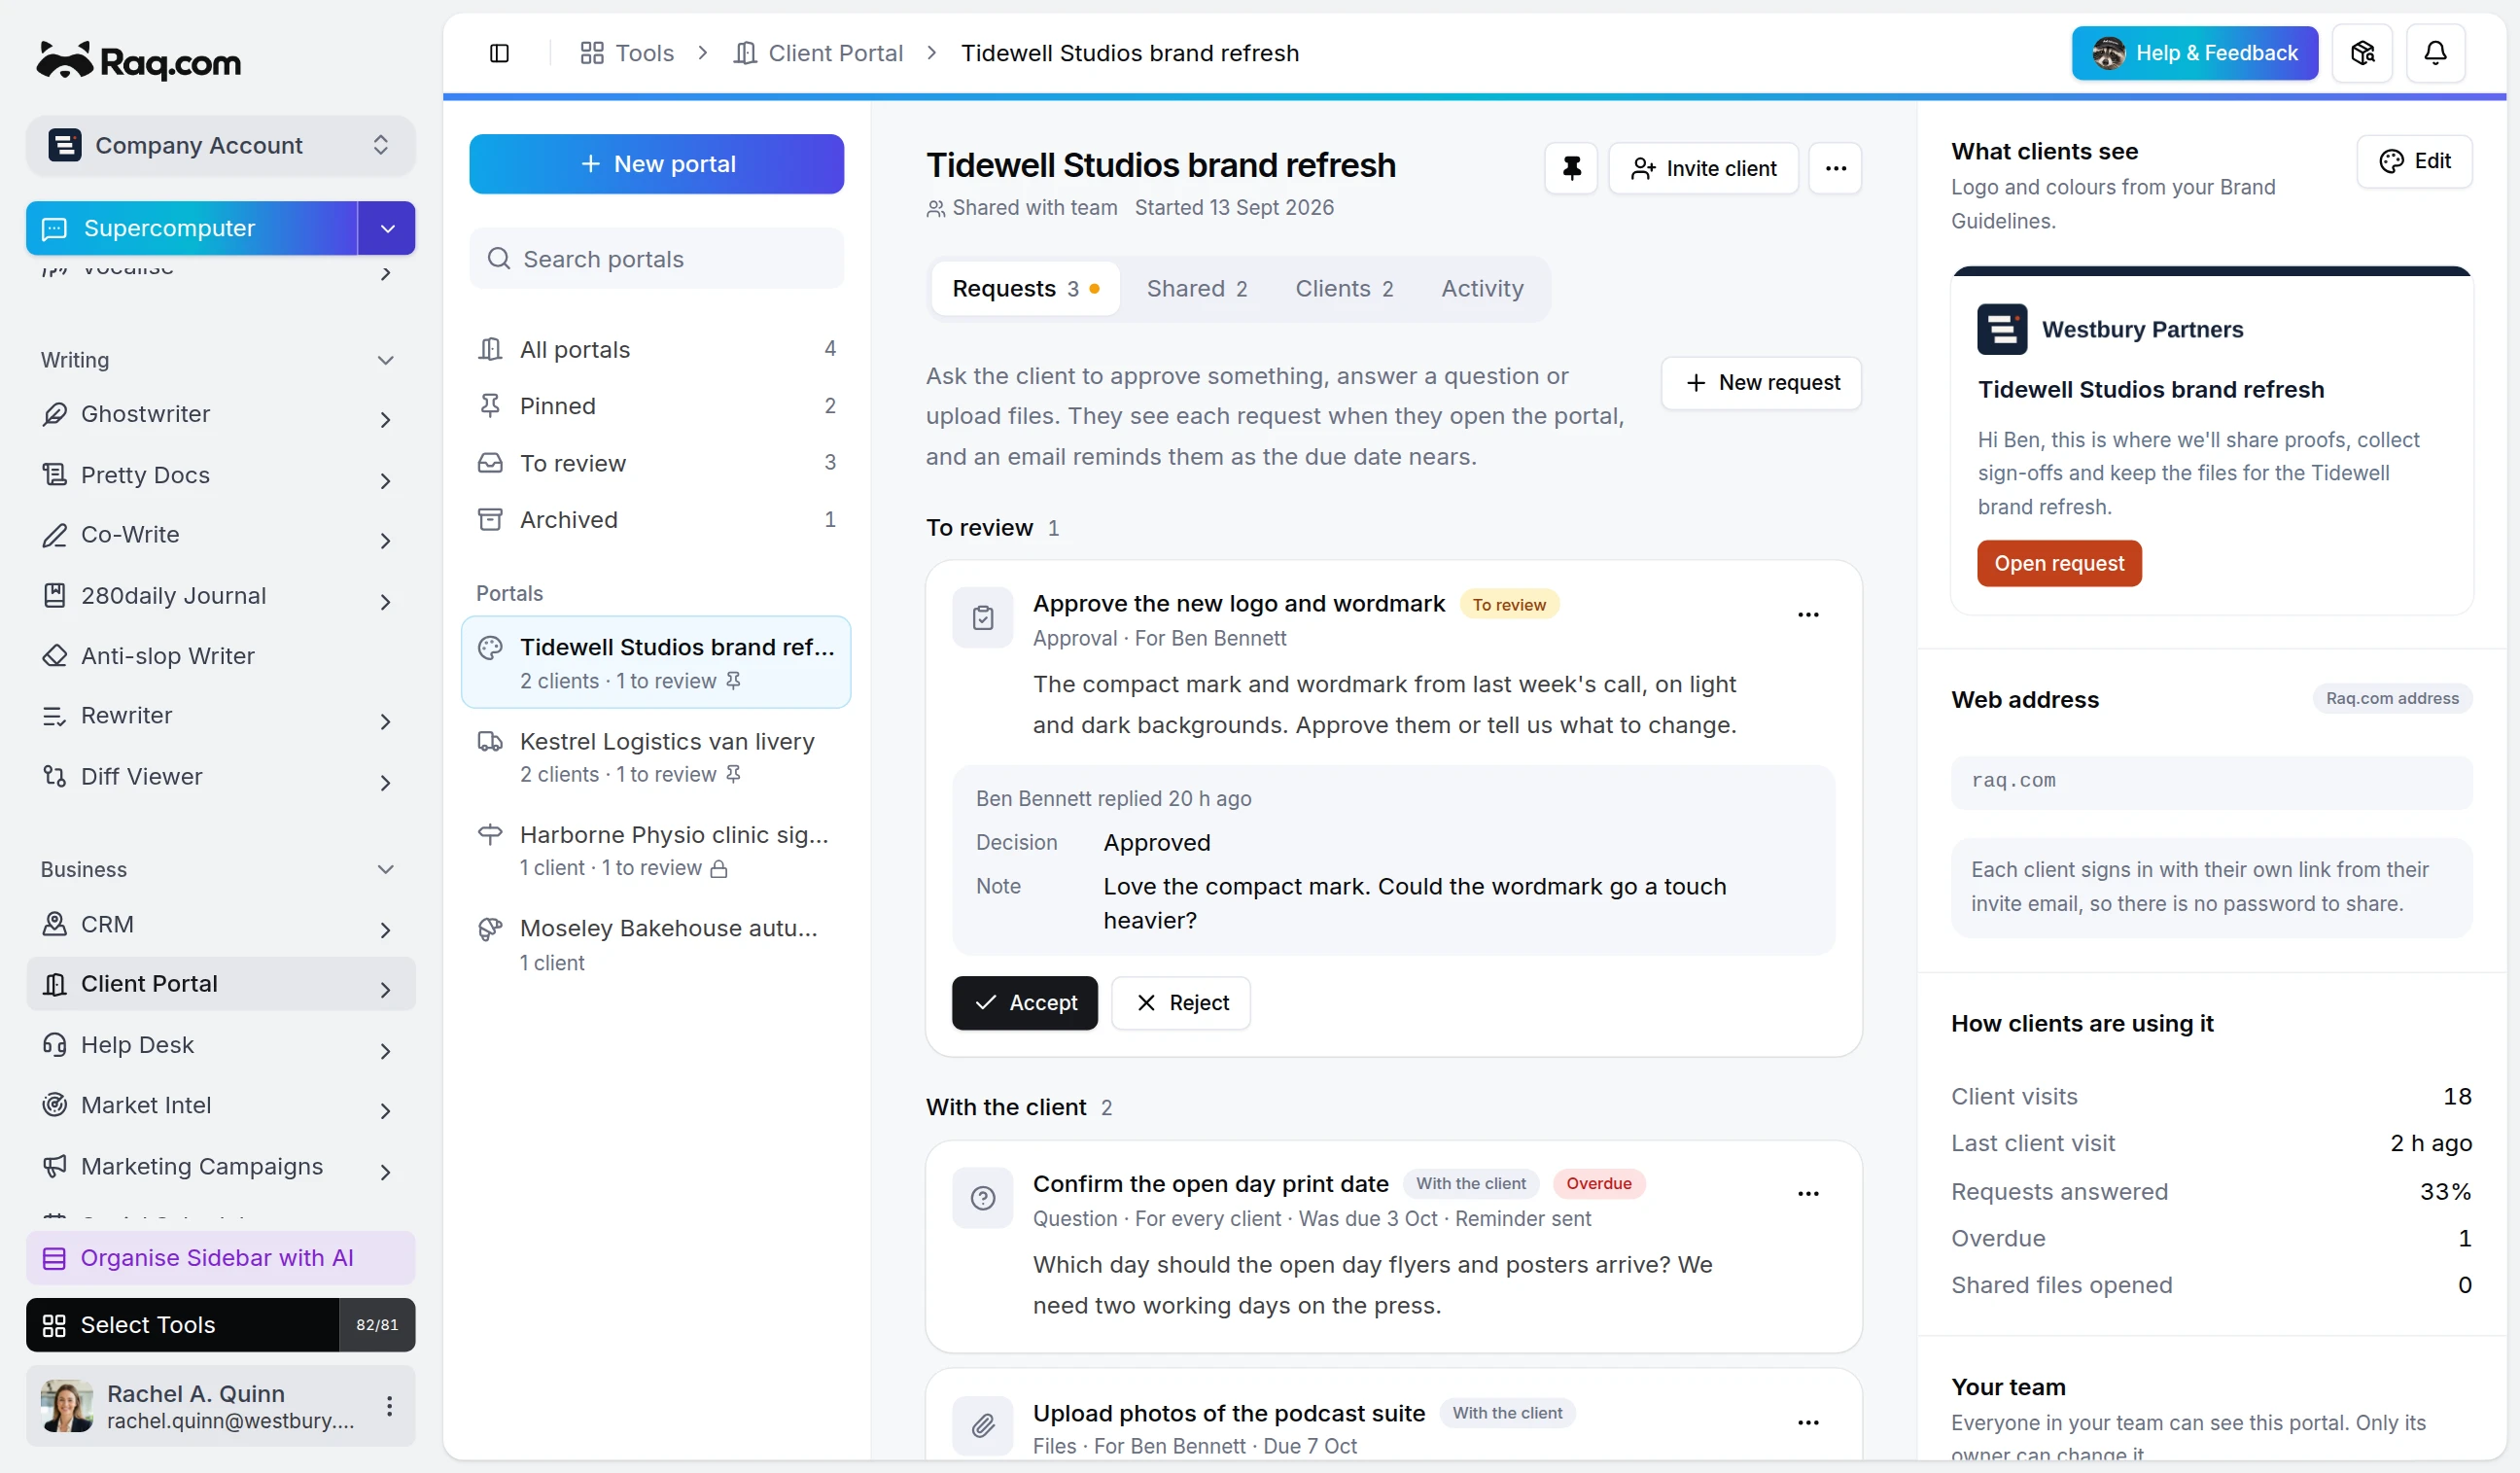Click the orange Open request button

2059,564
